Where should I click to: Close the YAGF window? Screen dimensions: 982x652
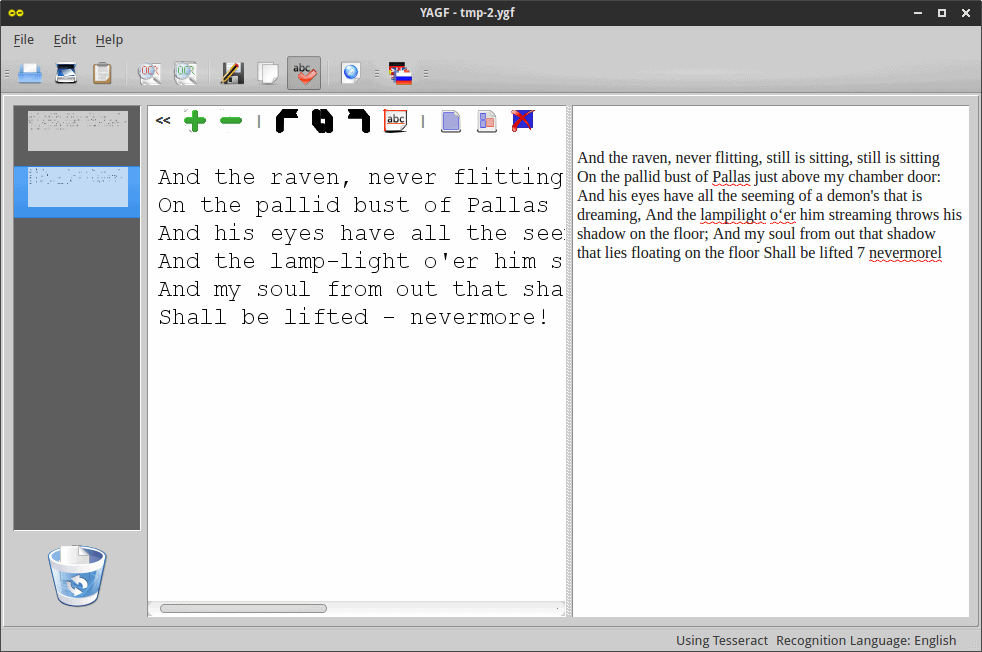(966, 13)
